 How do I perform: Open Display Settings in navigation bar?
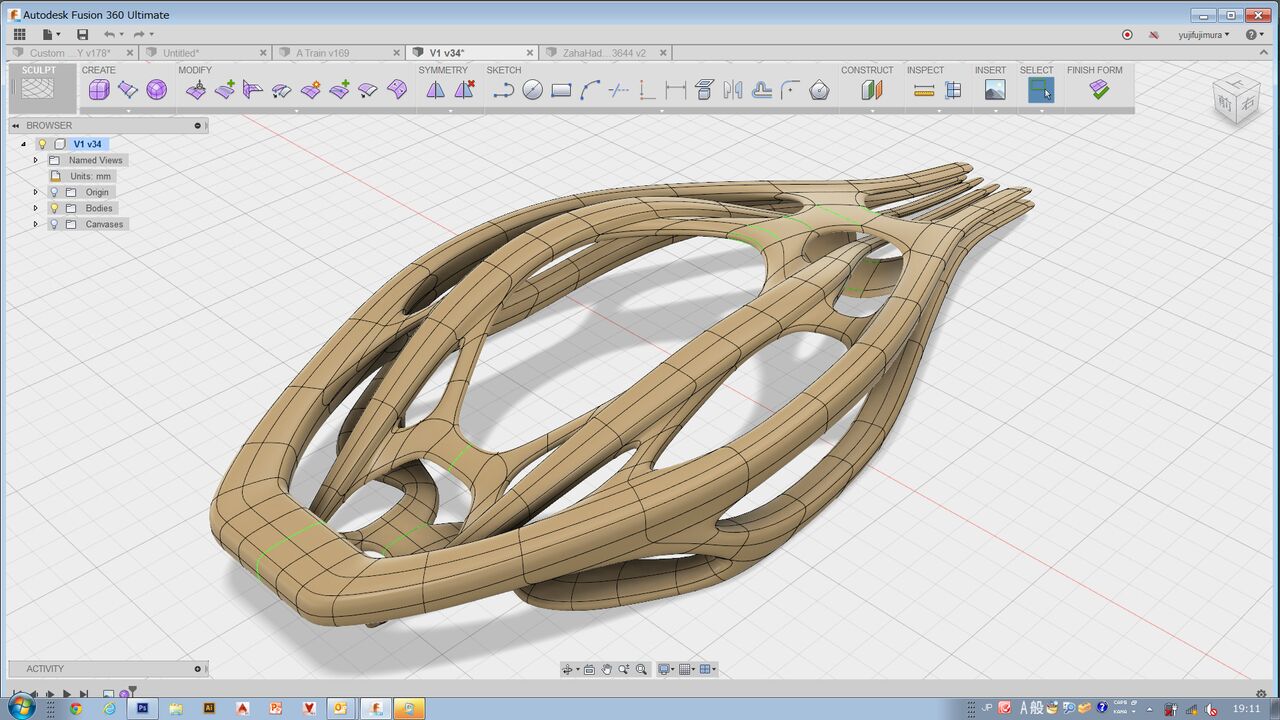click(x=665, y=669)
